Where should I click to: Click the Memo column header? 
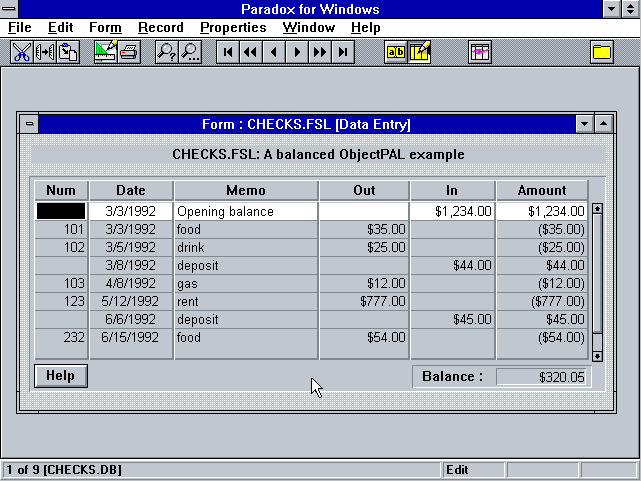click(x=246, y=190)
